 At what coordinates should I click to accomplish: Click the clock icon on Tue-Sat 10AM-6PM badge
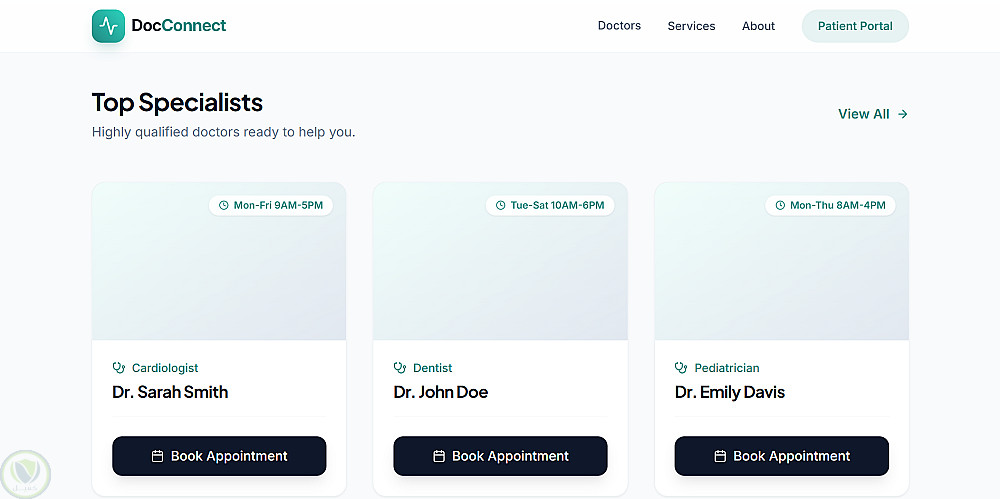pyautogui.click(x=501, y=205)
